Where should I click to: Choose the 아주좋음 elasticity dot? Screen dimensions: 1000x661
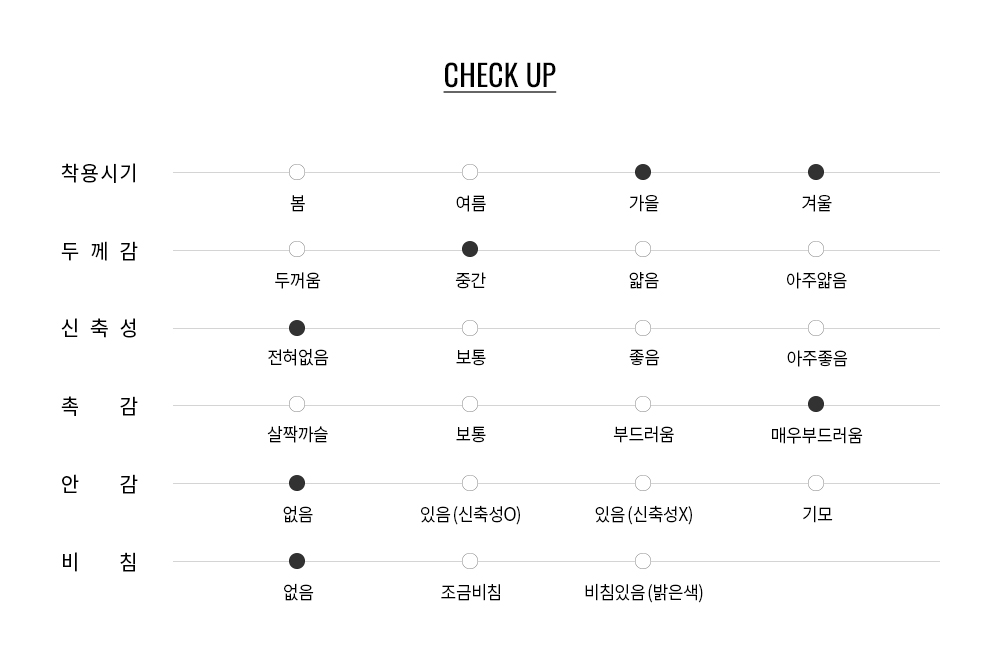[x=816, y=328]
